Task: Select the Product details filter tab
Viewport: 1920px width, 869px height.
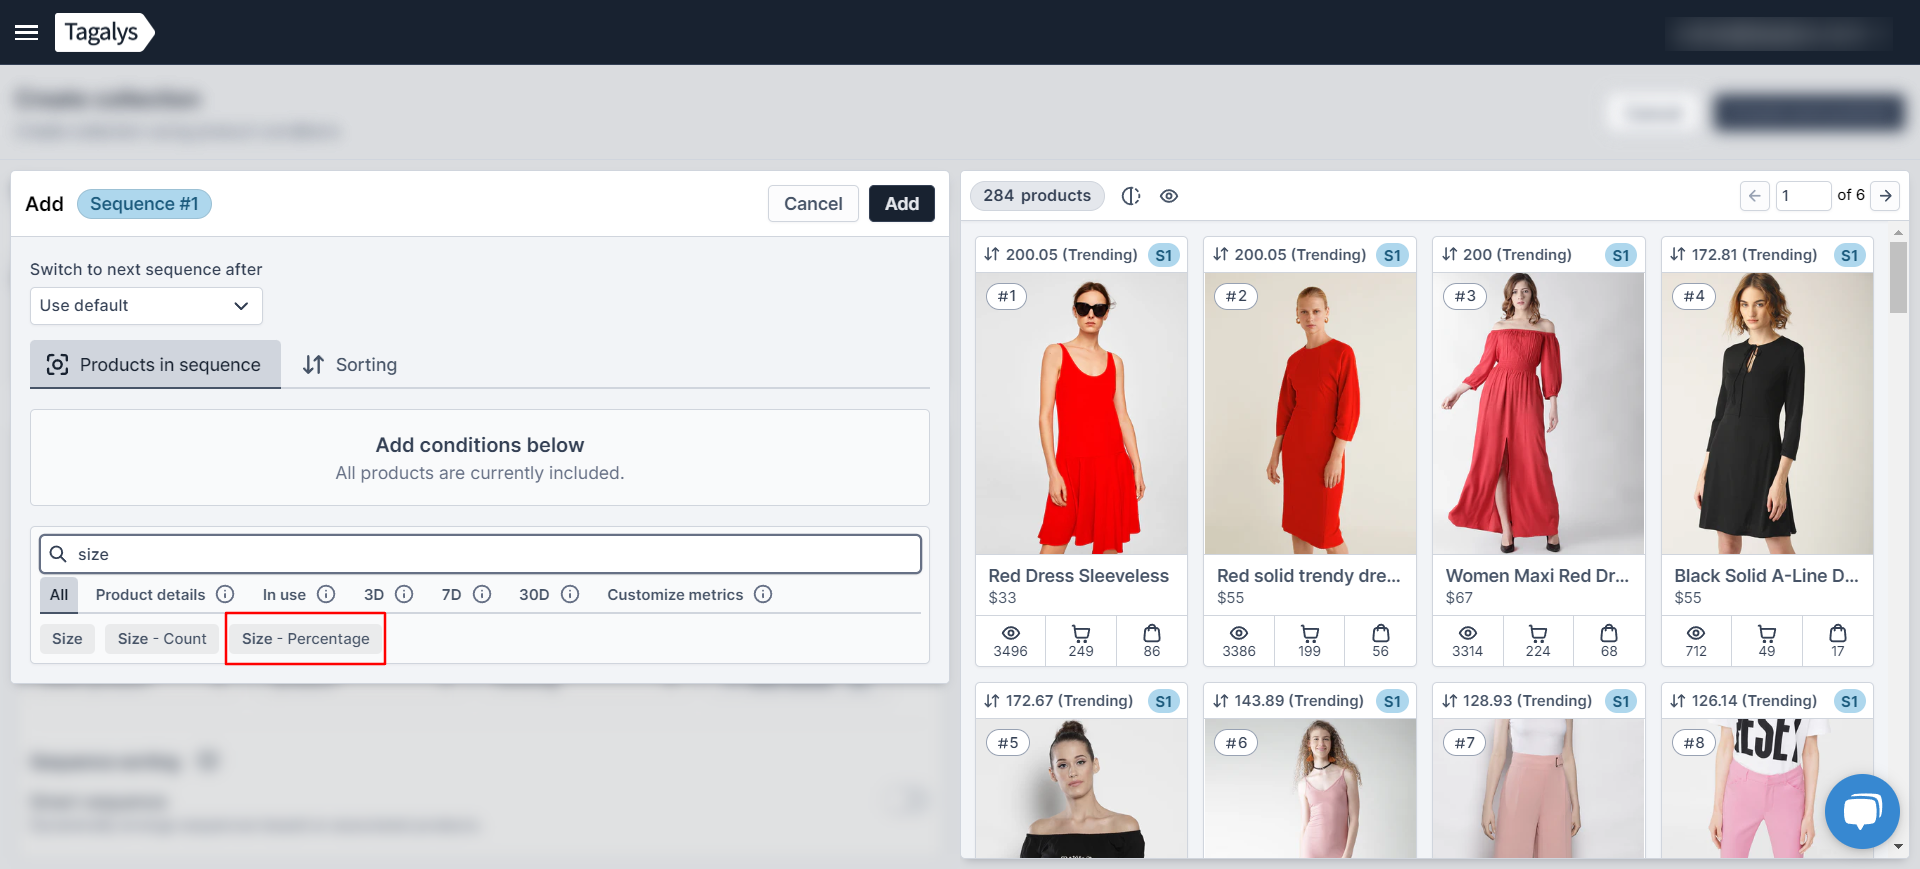Action: pos(151,595)
